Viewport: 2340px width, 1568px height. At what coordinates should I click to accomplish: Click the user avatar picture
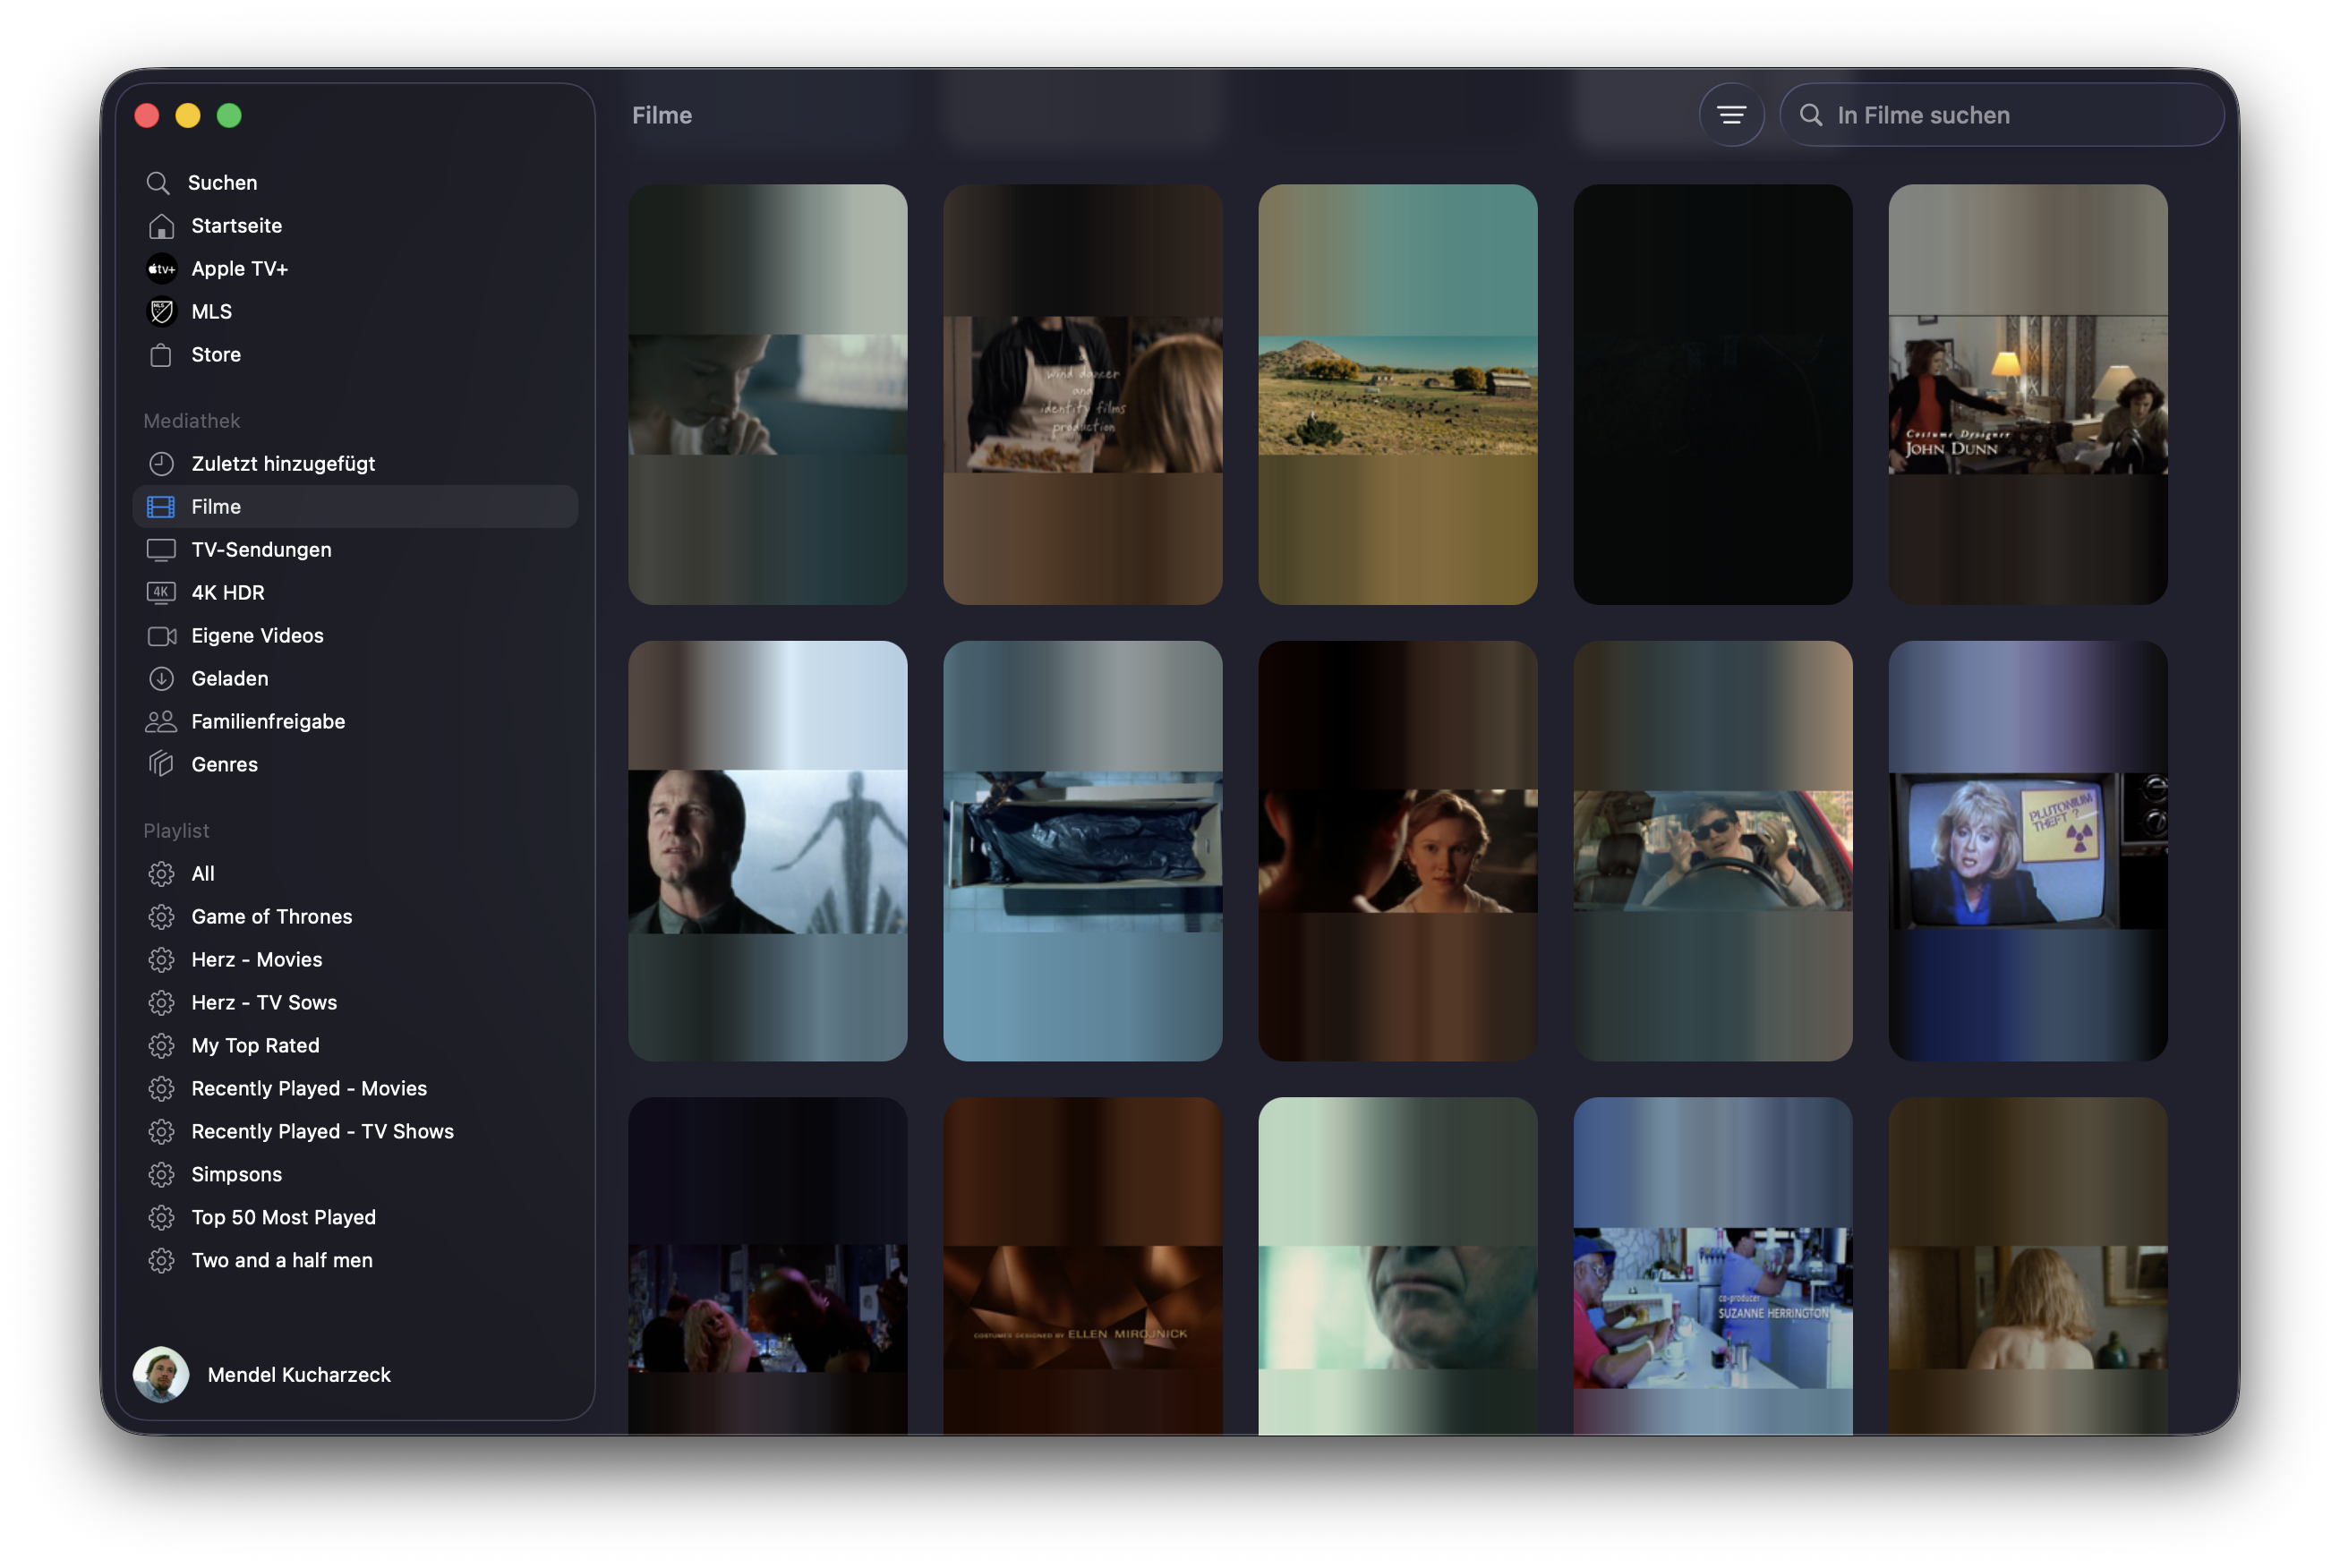[161, 1375]
